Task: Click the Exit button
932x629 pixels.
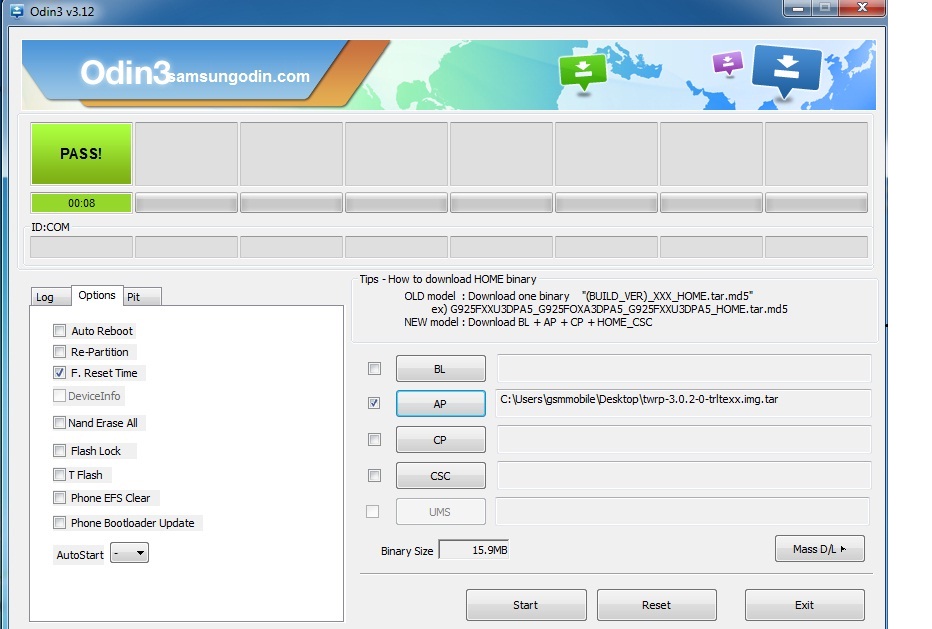Action: point(805,605)
